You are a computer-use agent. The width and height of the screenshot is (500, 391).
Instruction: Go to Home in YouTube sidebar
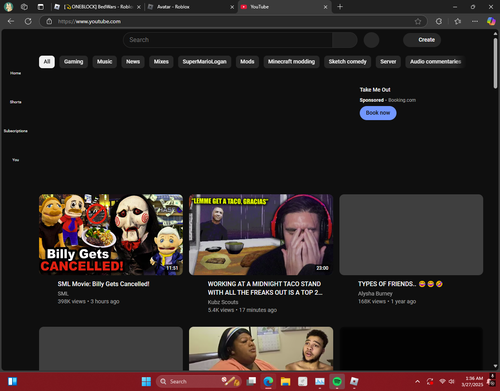(15, 73)
